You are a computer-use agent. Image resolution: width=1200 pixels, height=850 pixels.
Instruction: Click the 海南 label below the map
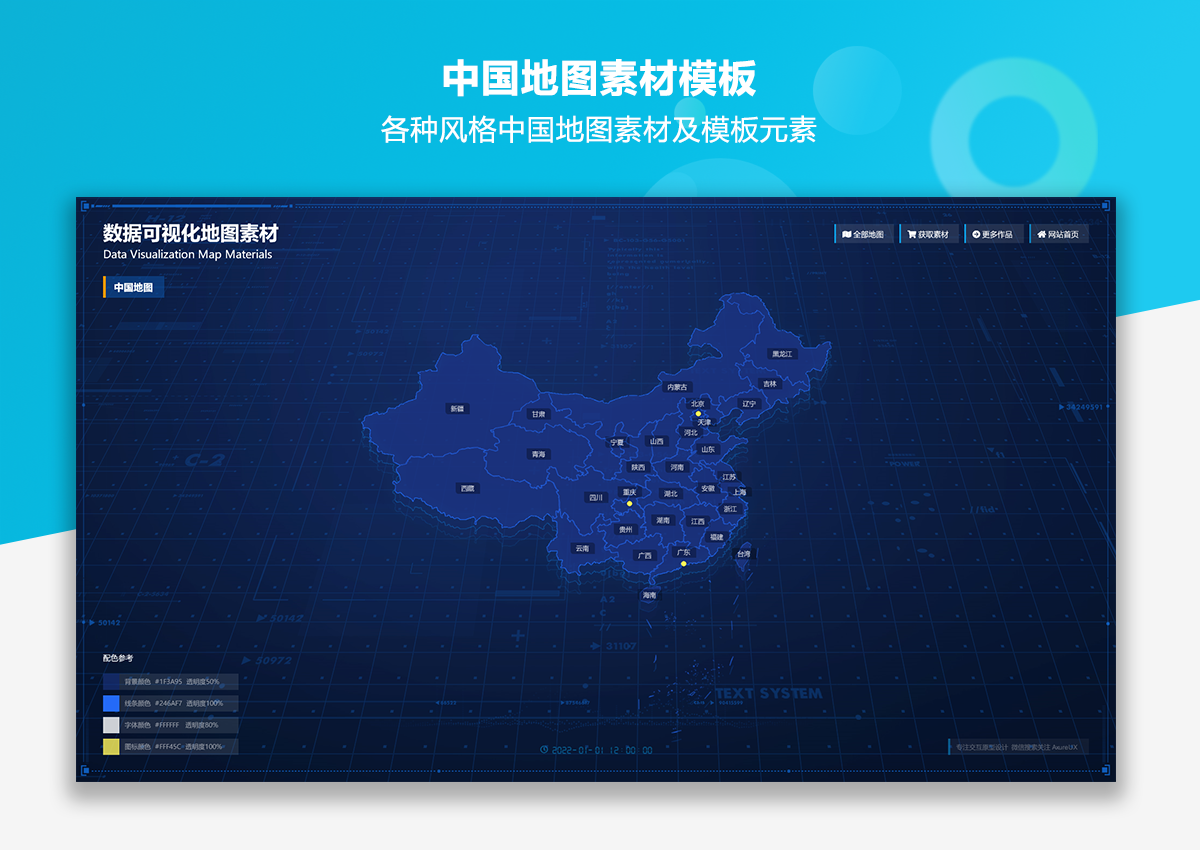click(650, 595)
